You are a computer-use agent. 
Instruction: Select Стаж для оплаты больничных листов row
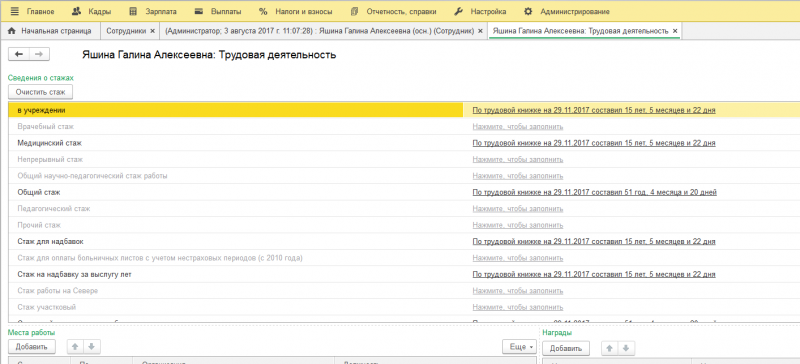click(404, 258)
